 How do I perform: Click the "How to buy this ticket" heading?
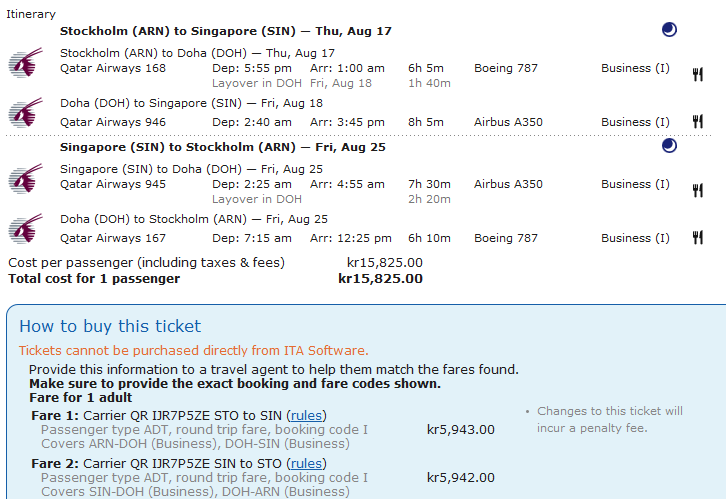click(110, 326)
